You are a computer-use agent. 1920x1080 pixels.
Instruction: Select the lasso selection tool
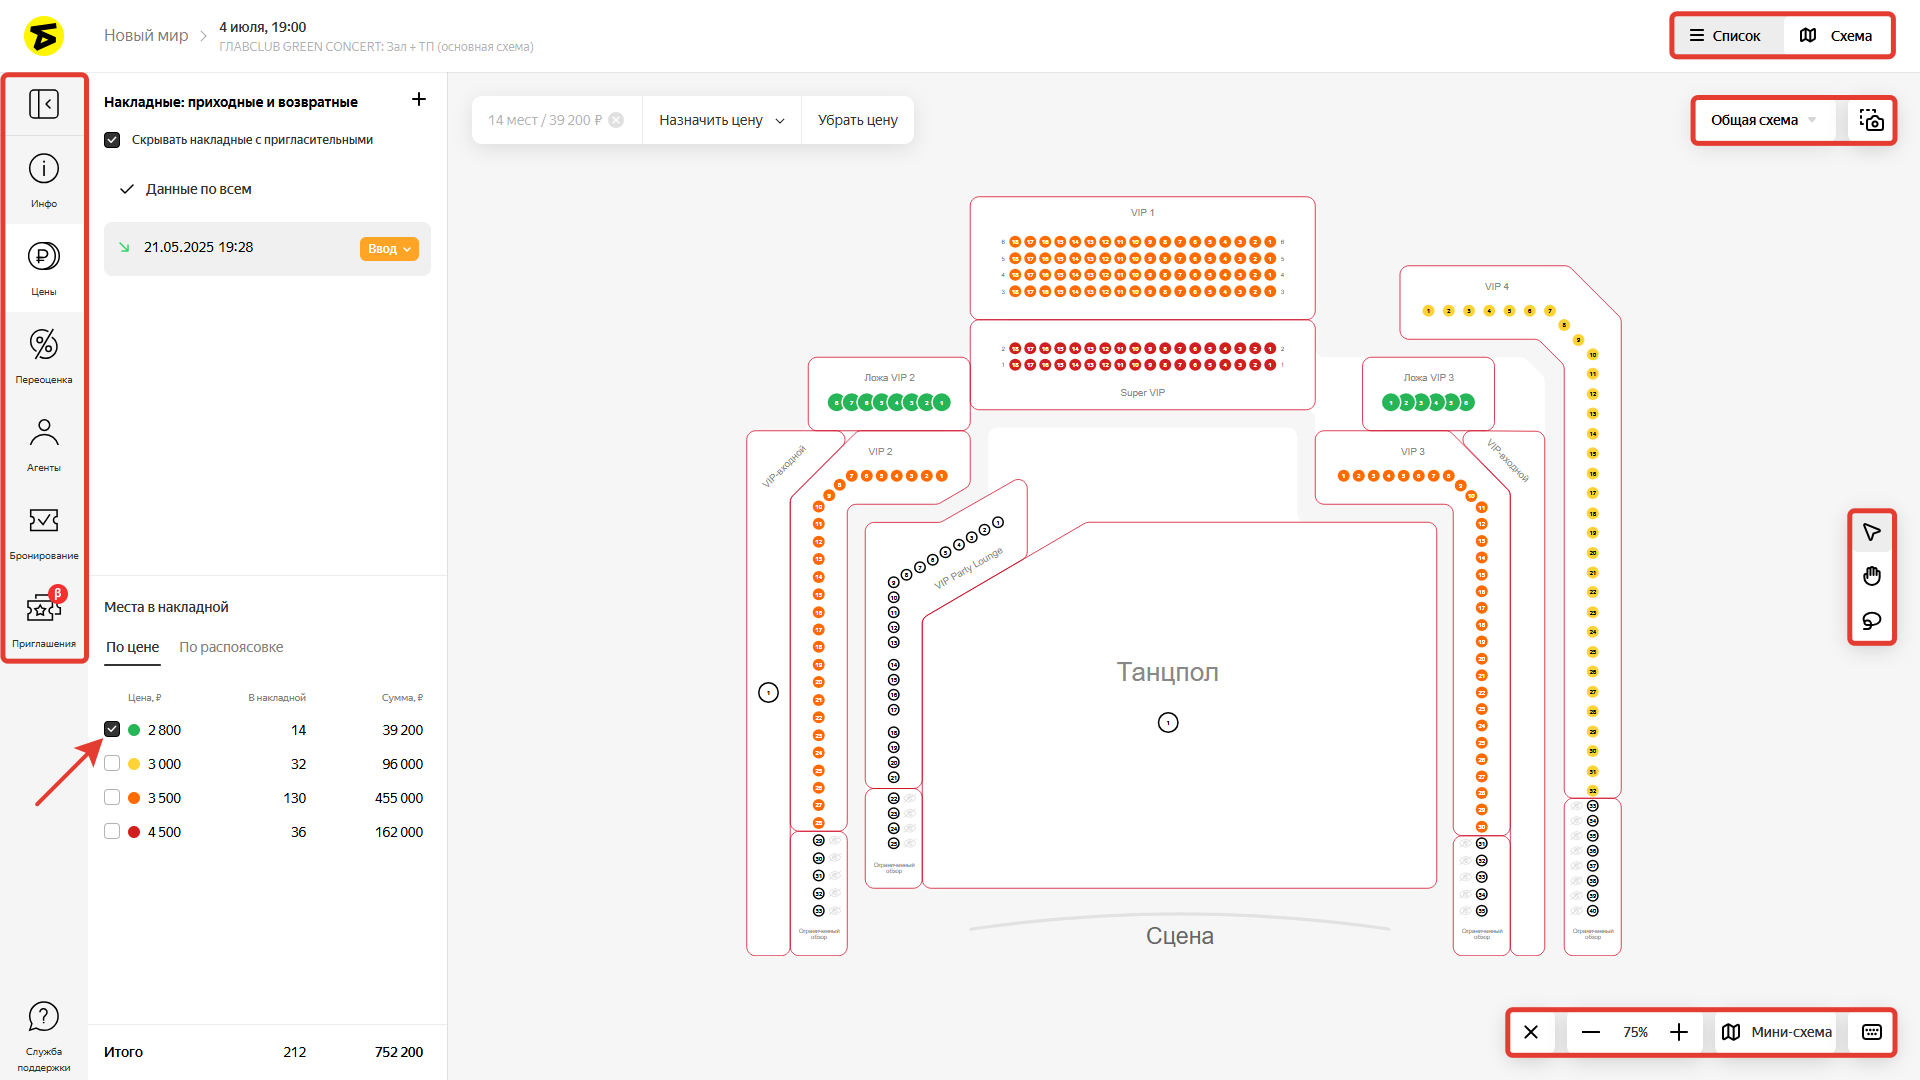click(1872, 621)
